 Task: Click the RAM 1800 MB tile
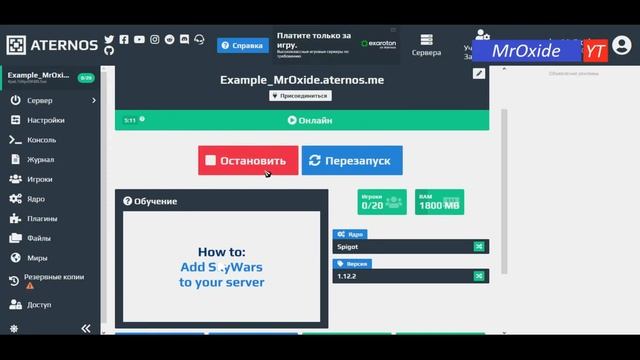click(439, 202)
